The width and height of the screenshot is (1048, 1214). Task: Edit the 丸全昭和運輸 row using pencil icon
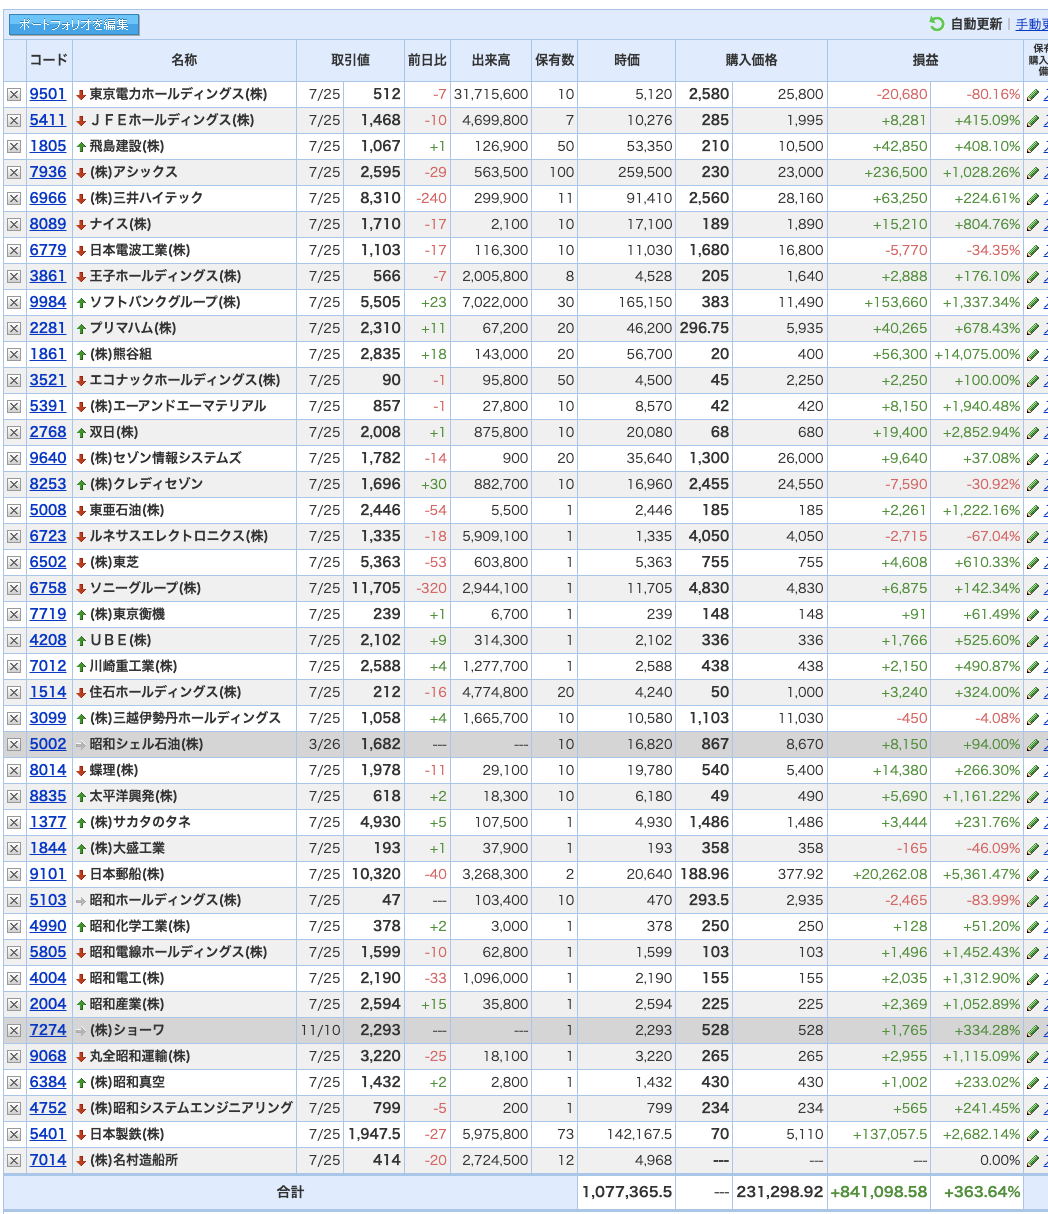pos(1033,1056)
